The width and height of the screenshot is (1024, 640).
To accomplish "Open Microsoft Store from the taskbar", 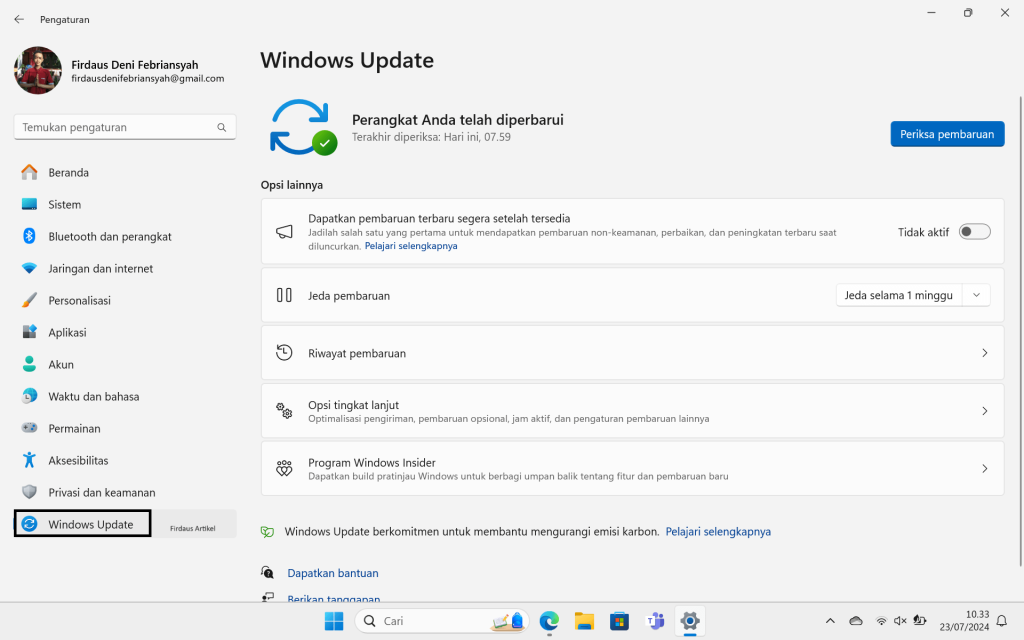I will click(x=619, y=621).
